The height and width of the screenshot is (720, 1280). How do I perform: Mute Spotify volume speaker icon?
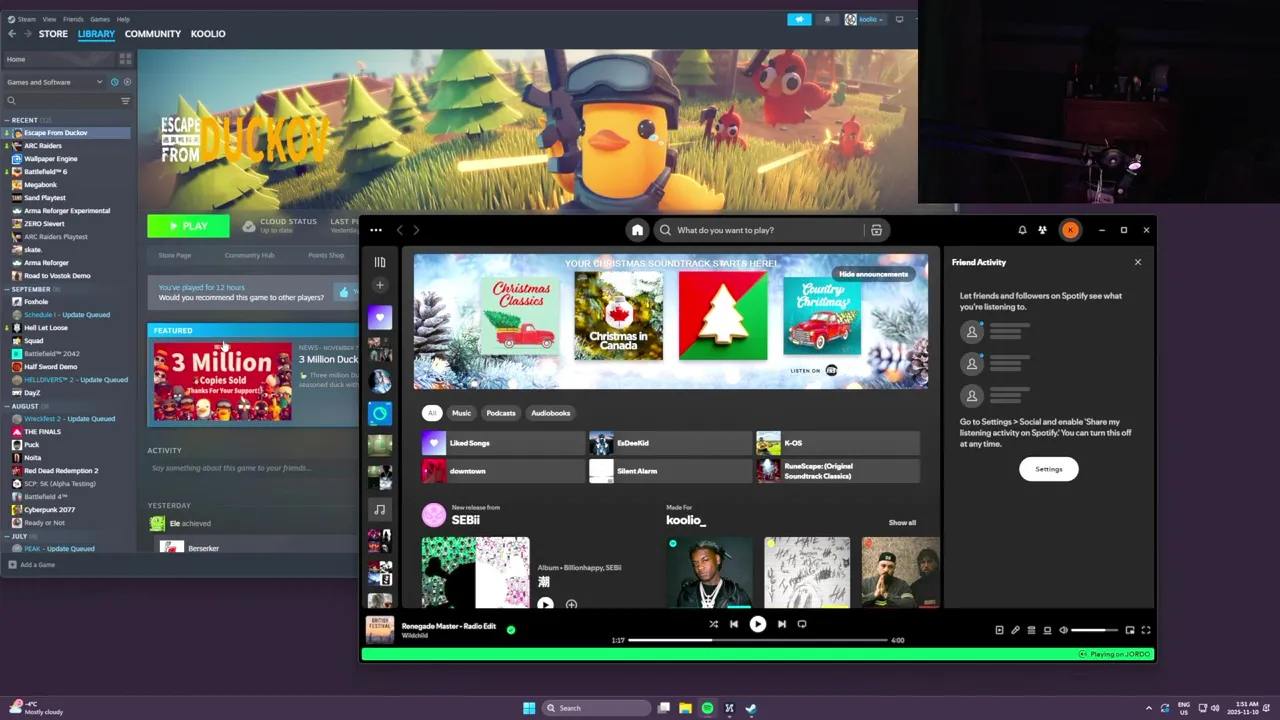pyautogui.click(x=1063, y=630)
